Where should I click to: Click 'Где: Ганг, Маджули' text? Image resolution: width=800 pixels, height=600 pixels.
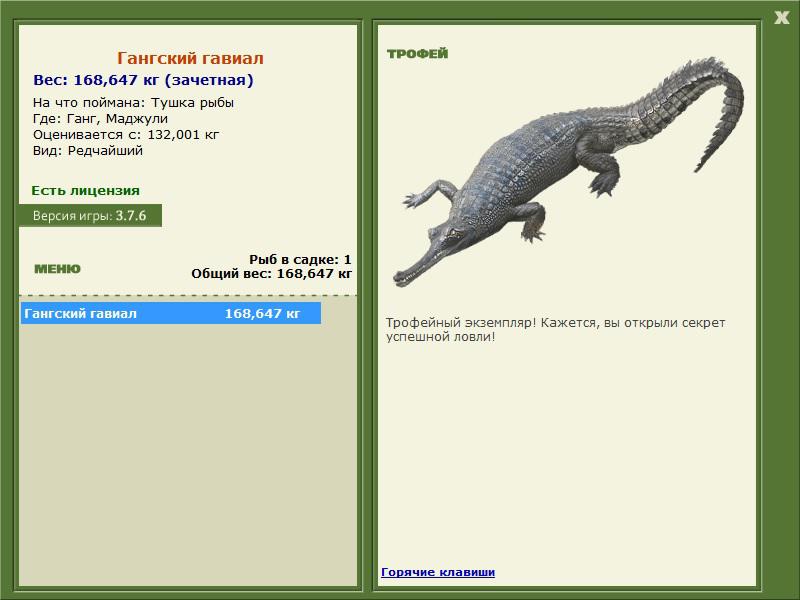[101, 118]
